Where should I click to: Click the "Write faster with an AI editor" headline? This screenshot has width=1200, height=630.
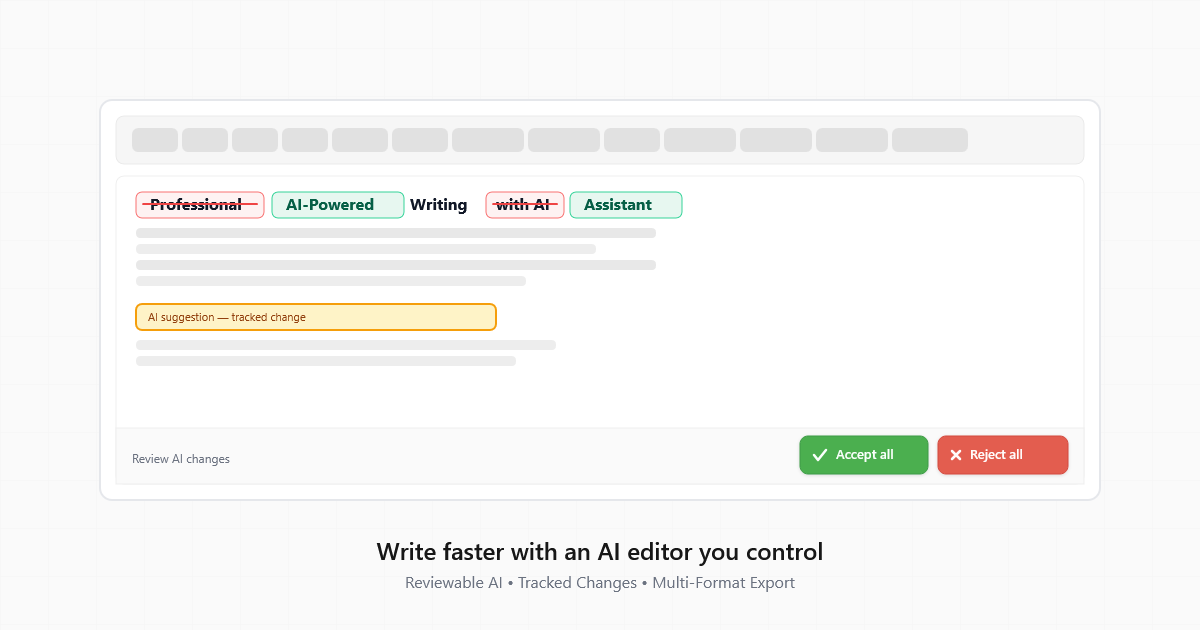click(599, 551)
